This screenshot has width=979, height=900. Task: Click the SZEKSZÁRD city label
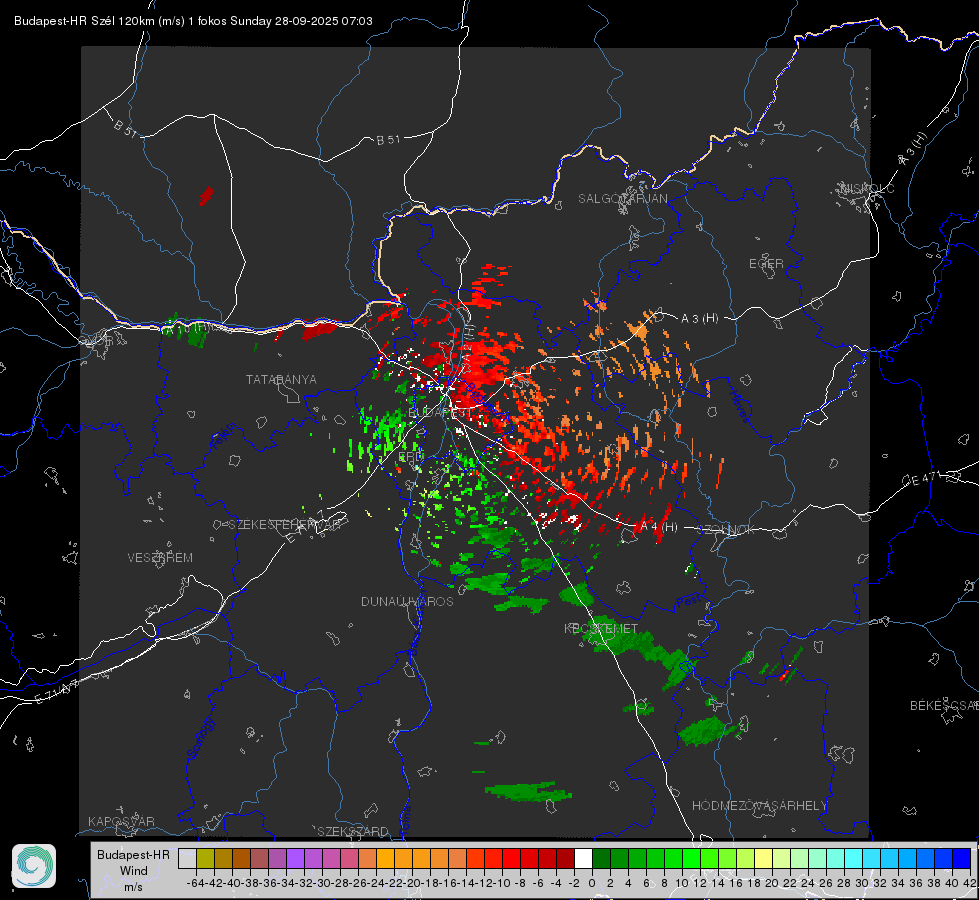click(x=353, y=831)
